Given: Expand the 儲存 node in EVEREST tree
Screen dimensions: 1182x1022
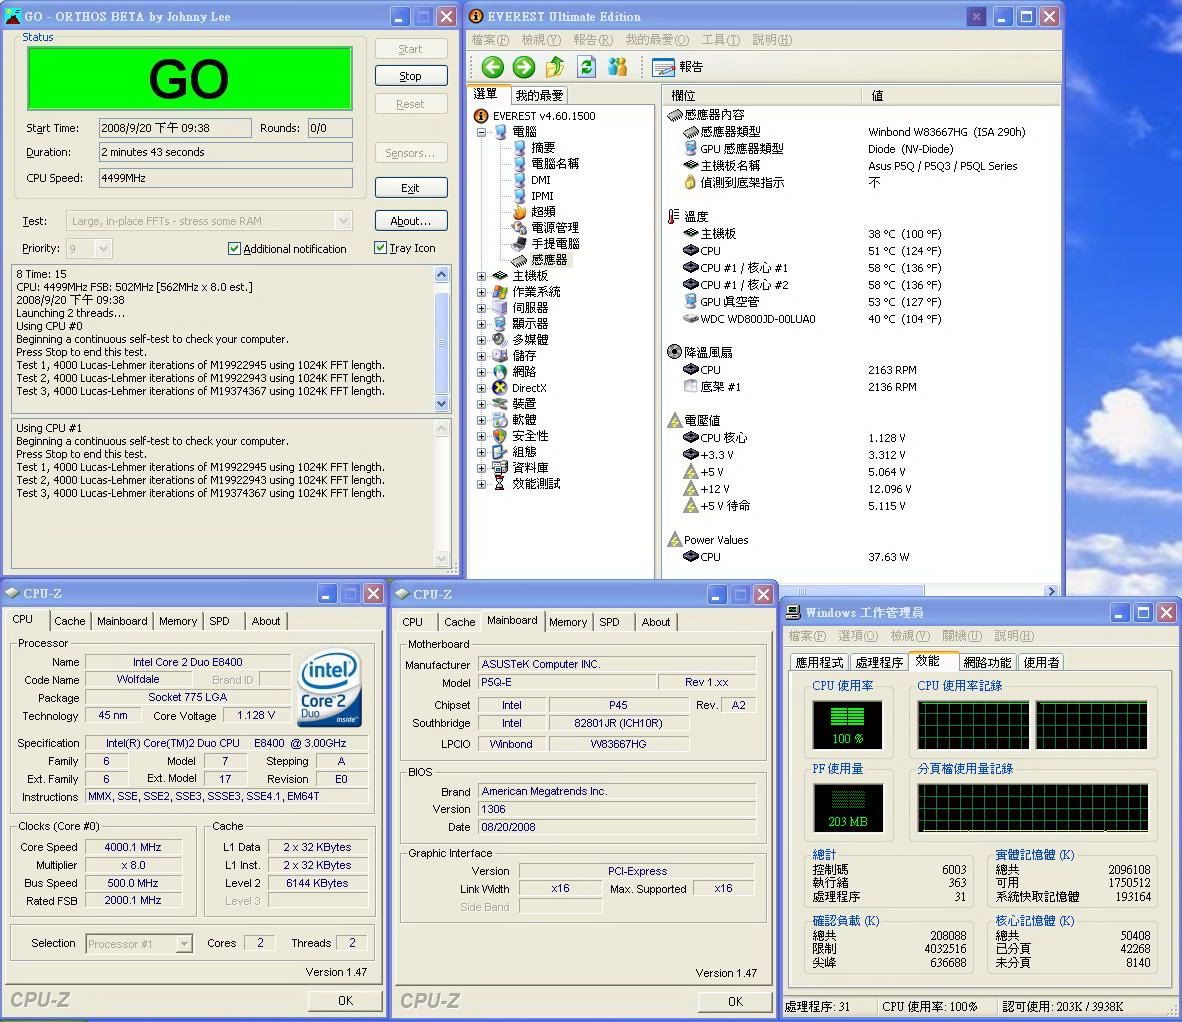Looking at the screenshot, I should 481,356.
